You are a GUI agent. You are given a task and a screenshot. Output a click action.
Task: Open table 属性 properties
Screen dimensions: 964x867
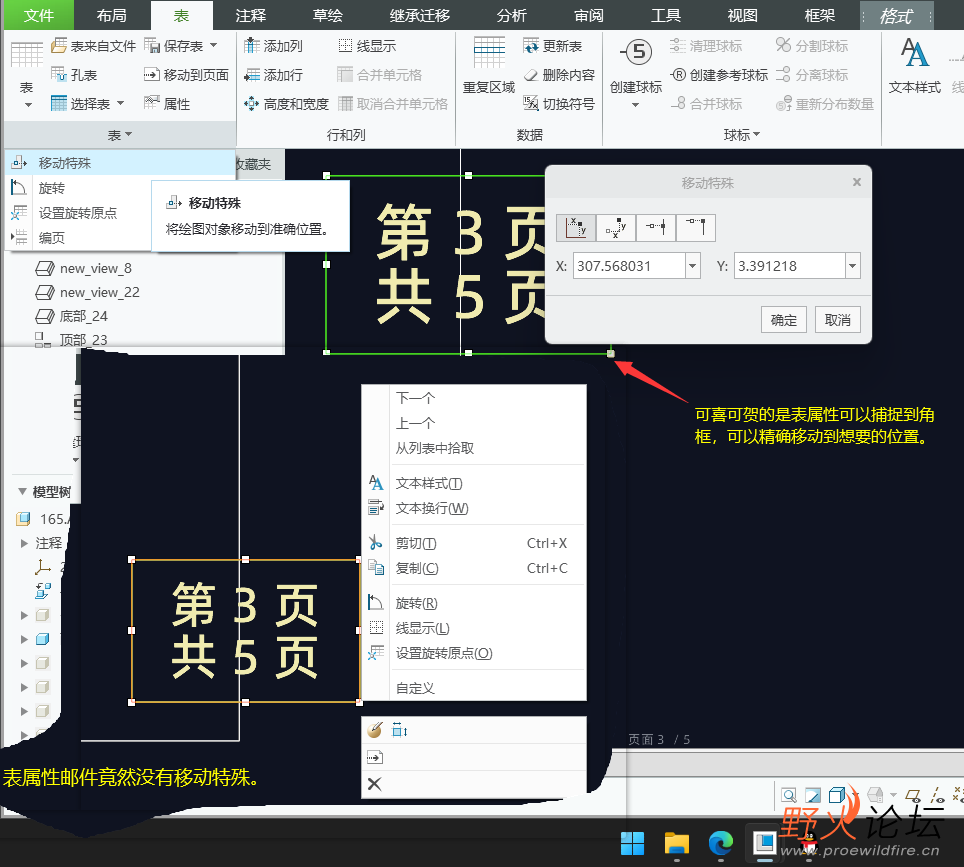pos(167,103)
